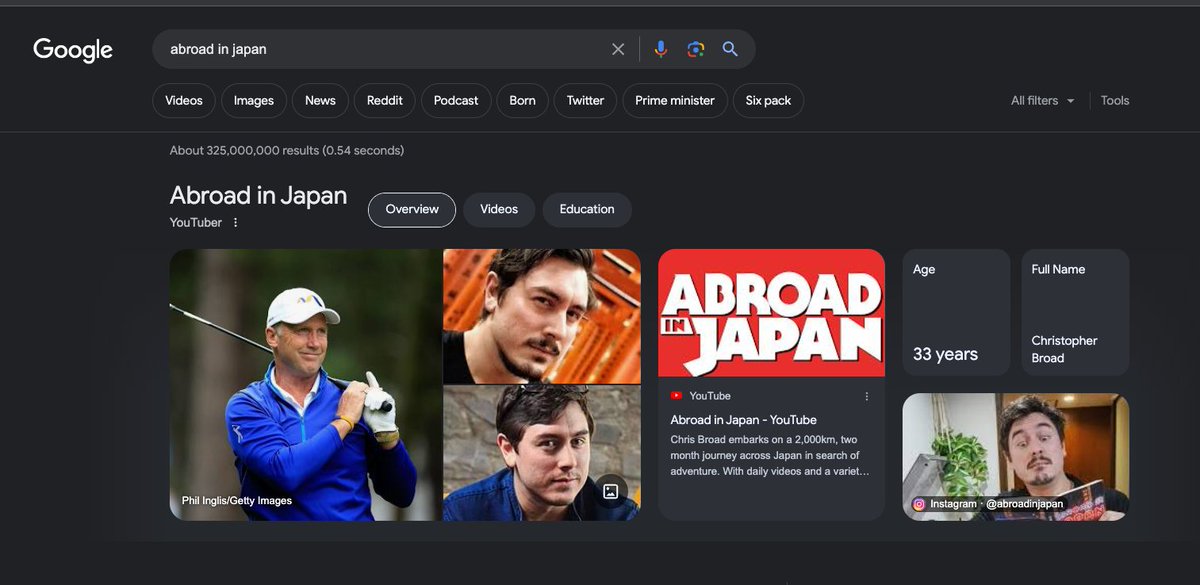Switch to the knowledge panel Videos tab
Image resolution: width=1200 pixels, height=585 pixels.
click(499, 210)
